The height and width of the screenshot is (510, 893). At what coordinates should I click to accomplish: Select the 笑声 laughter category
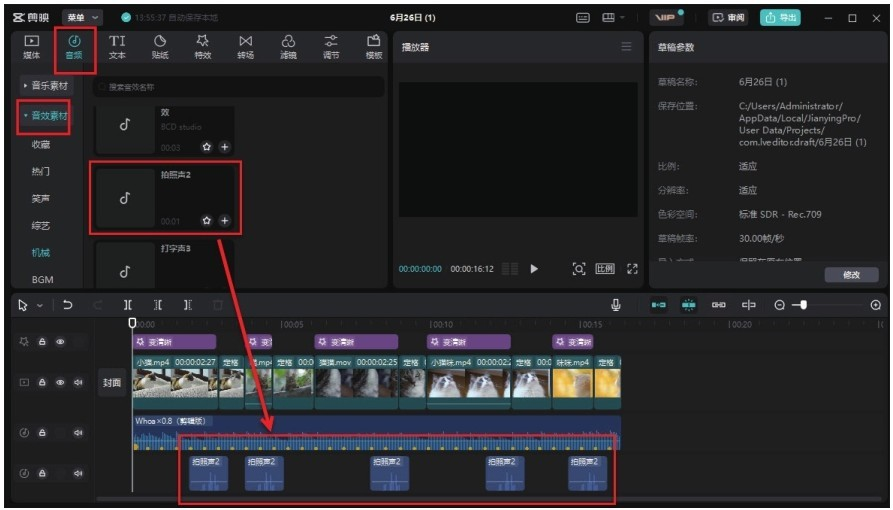coord(40,199)
